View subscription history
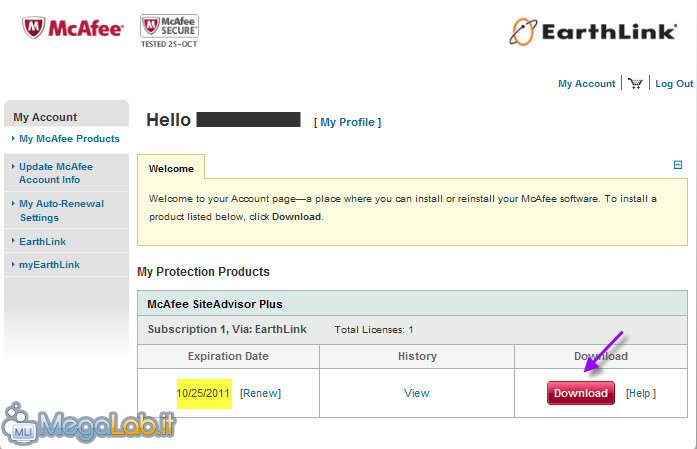697x449 pixels. [x=417, y=393]
